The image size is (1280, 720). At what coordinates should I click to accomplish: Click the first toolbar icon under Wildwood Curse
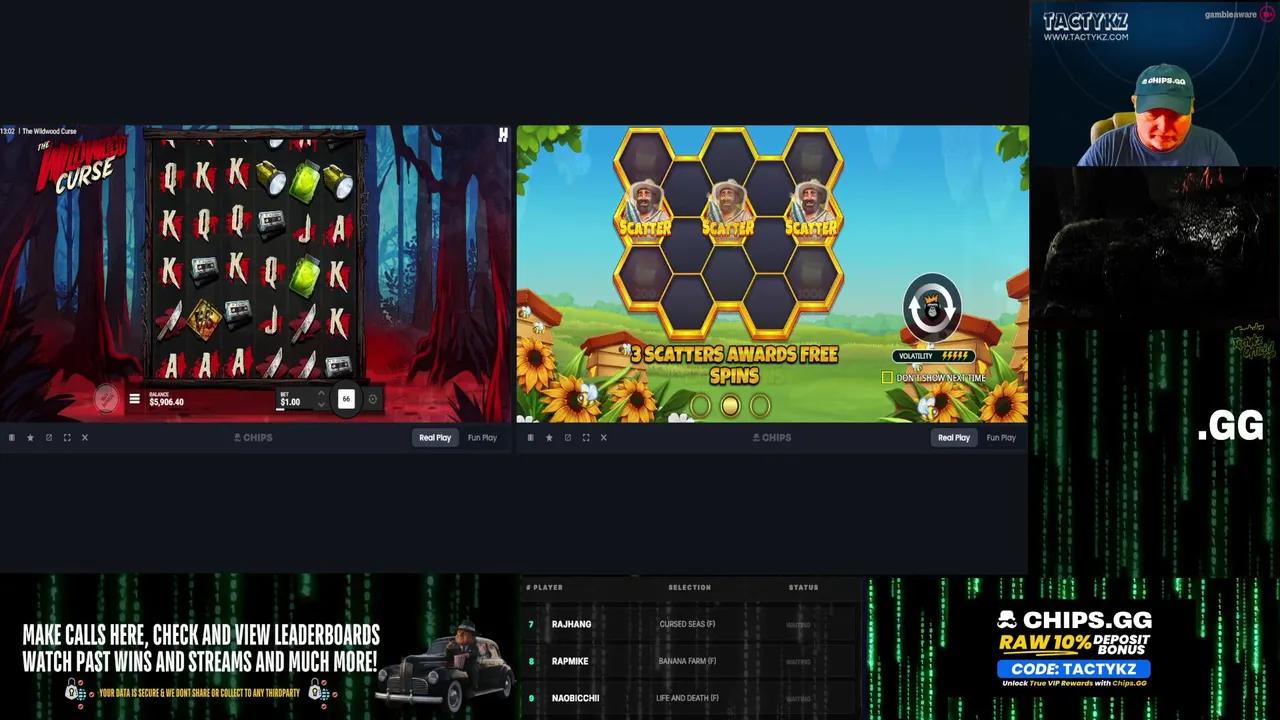tap(12, 437)
